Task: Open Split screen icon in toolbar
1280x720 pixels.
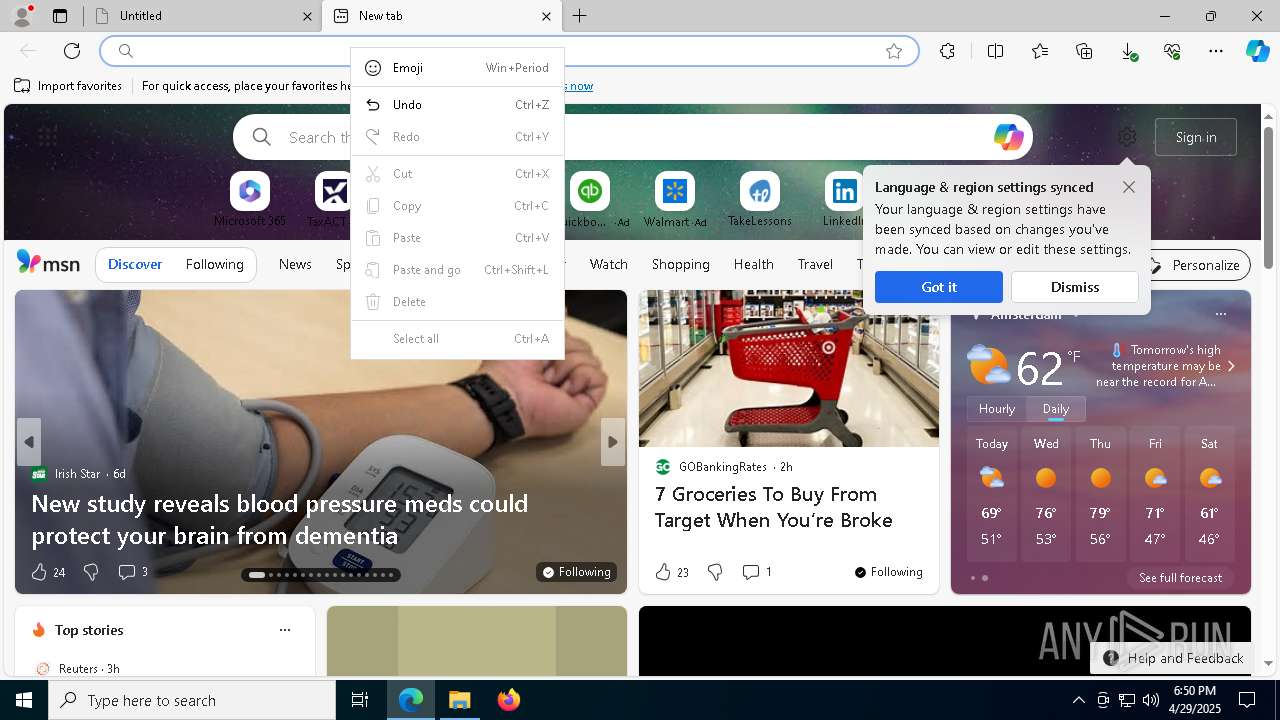Action: tap(995, 51)
